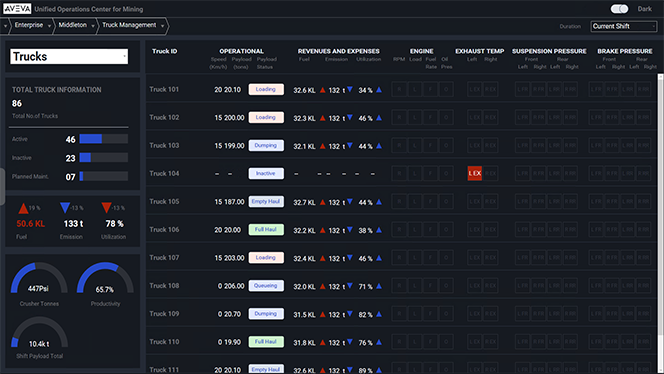Screen dimensions: 664x374
Task: Expand the Middleton breadcrumb dropdown arrow
Action: (93, 26)
